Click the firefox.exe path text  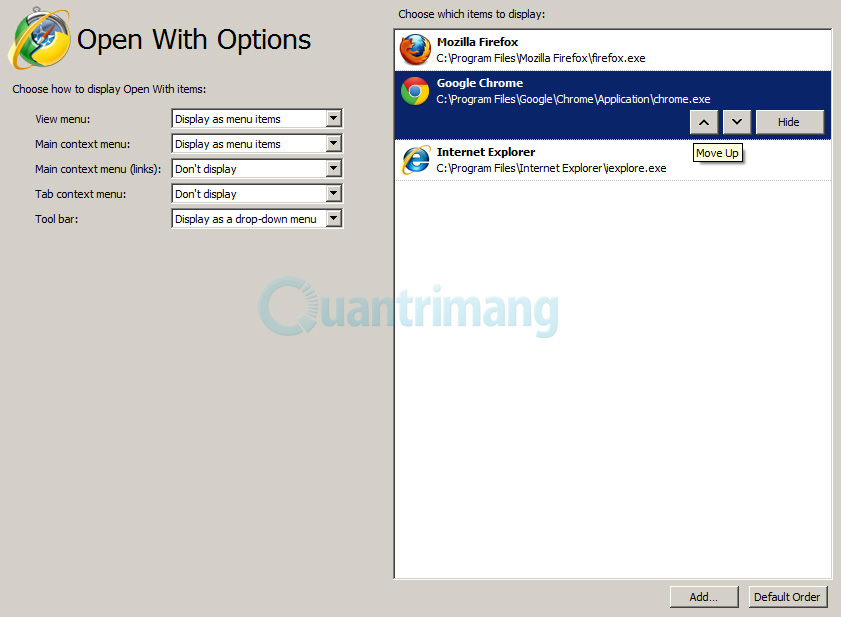click(x=541, y=58)
